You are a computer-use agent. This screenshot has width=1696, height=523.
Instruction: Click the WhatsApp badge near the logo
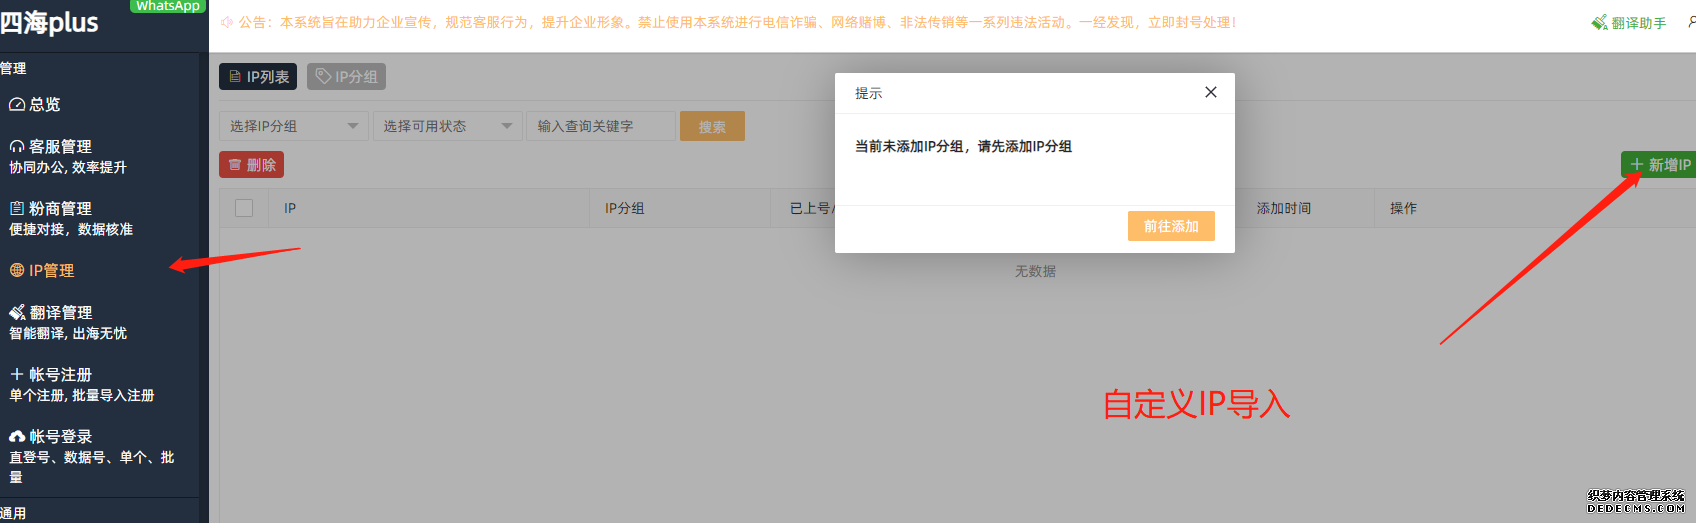coord(167,6)
